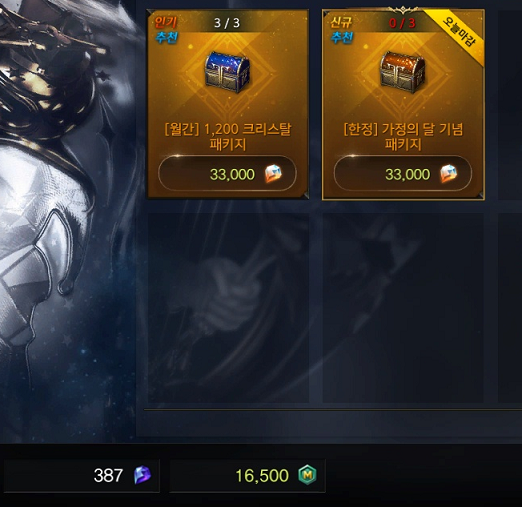Open the [월간] 1,200 크리스탈 패키지 card title

tap(228, 137)
